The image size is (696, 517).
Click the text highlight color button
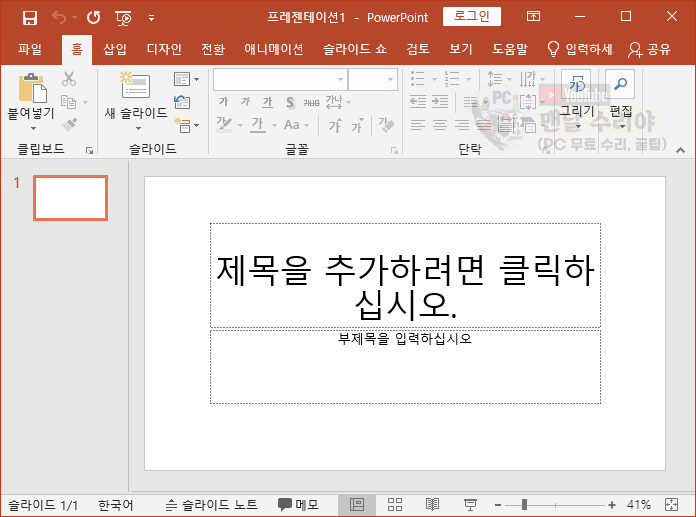224,125
